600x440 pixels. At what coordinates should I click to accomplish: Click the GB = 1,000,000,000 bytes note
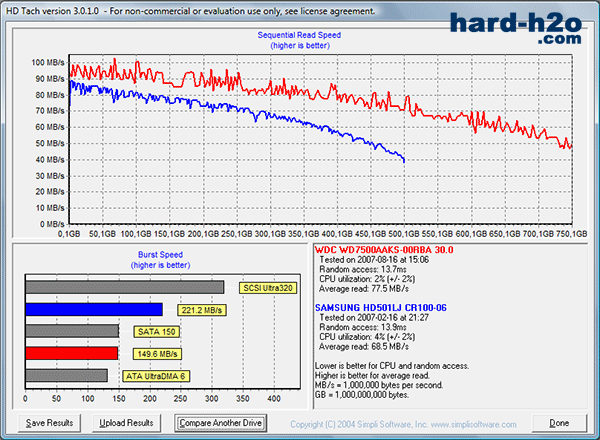click(x=362, y=394)
